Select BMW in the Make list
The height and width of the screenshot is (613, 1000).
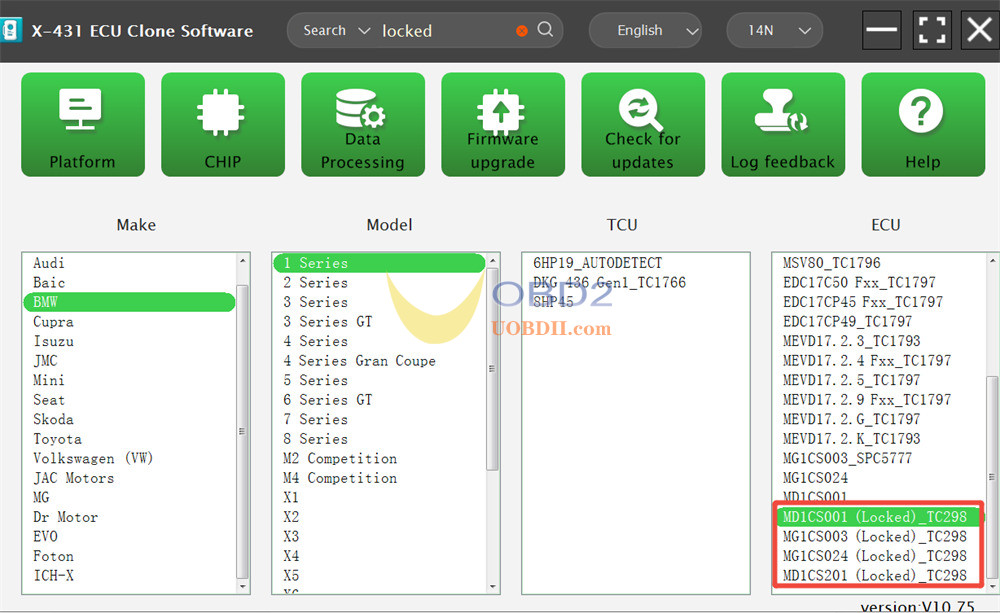(x=129, y=302)
